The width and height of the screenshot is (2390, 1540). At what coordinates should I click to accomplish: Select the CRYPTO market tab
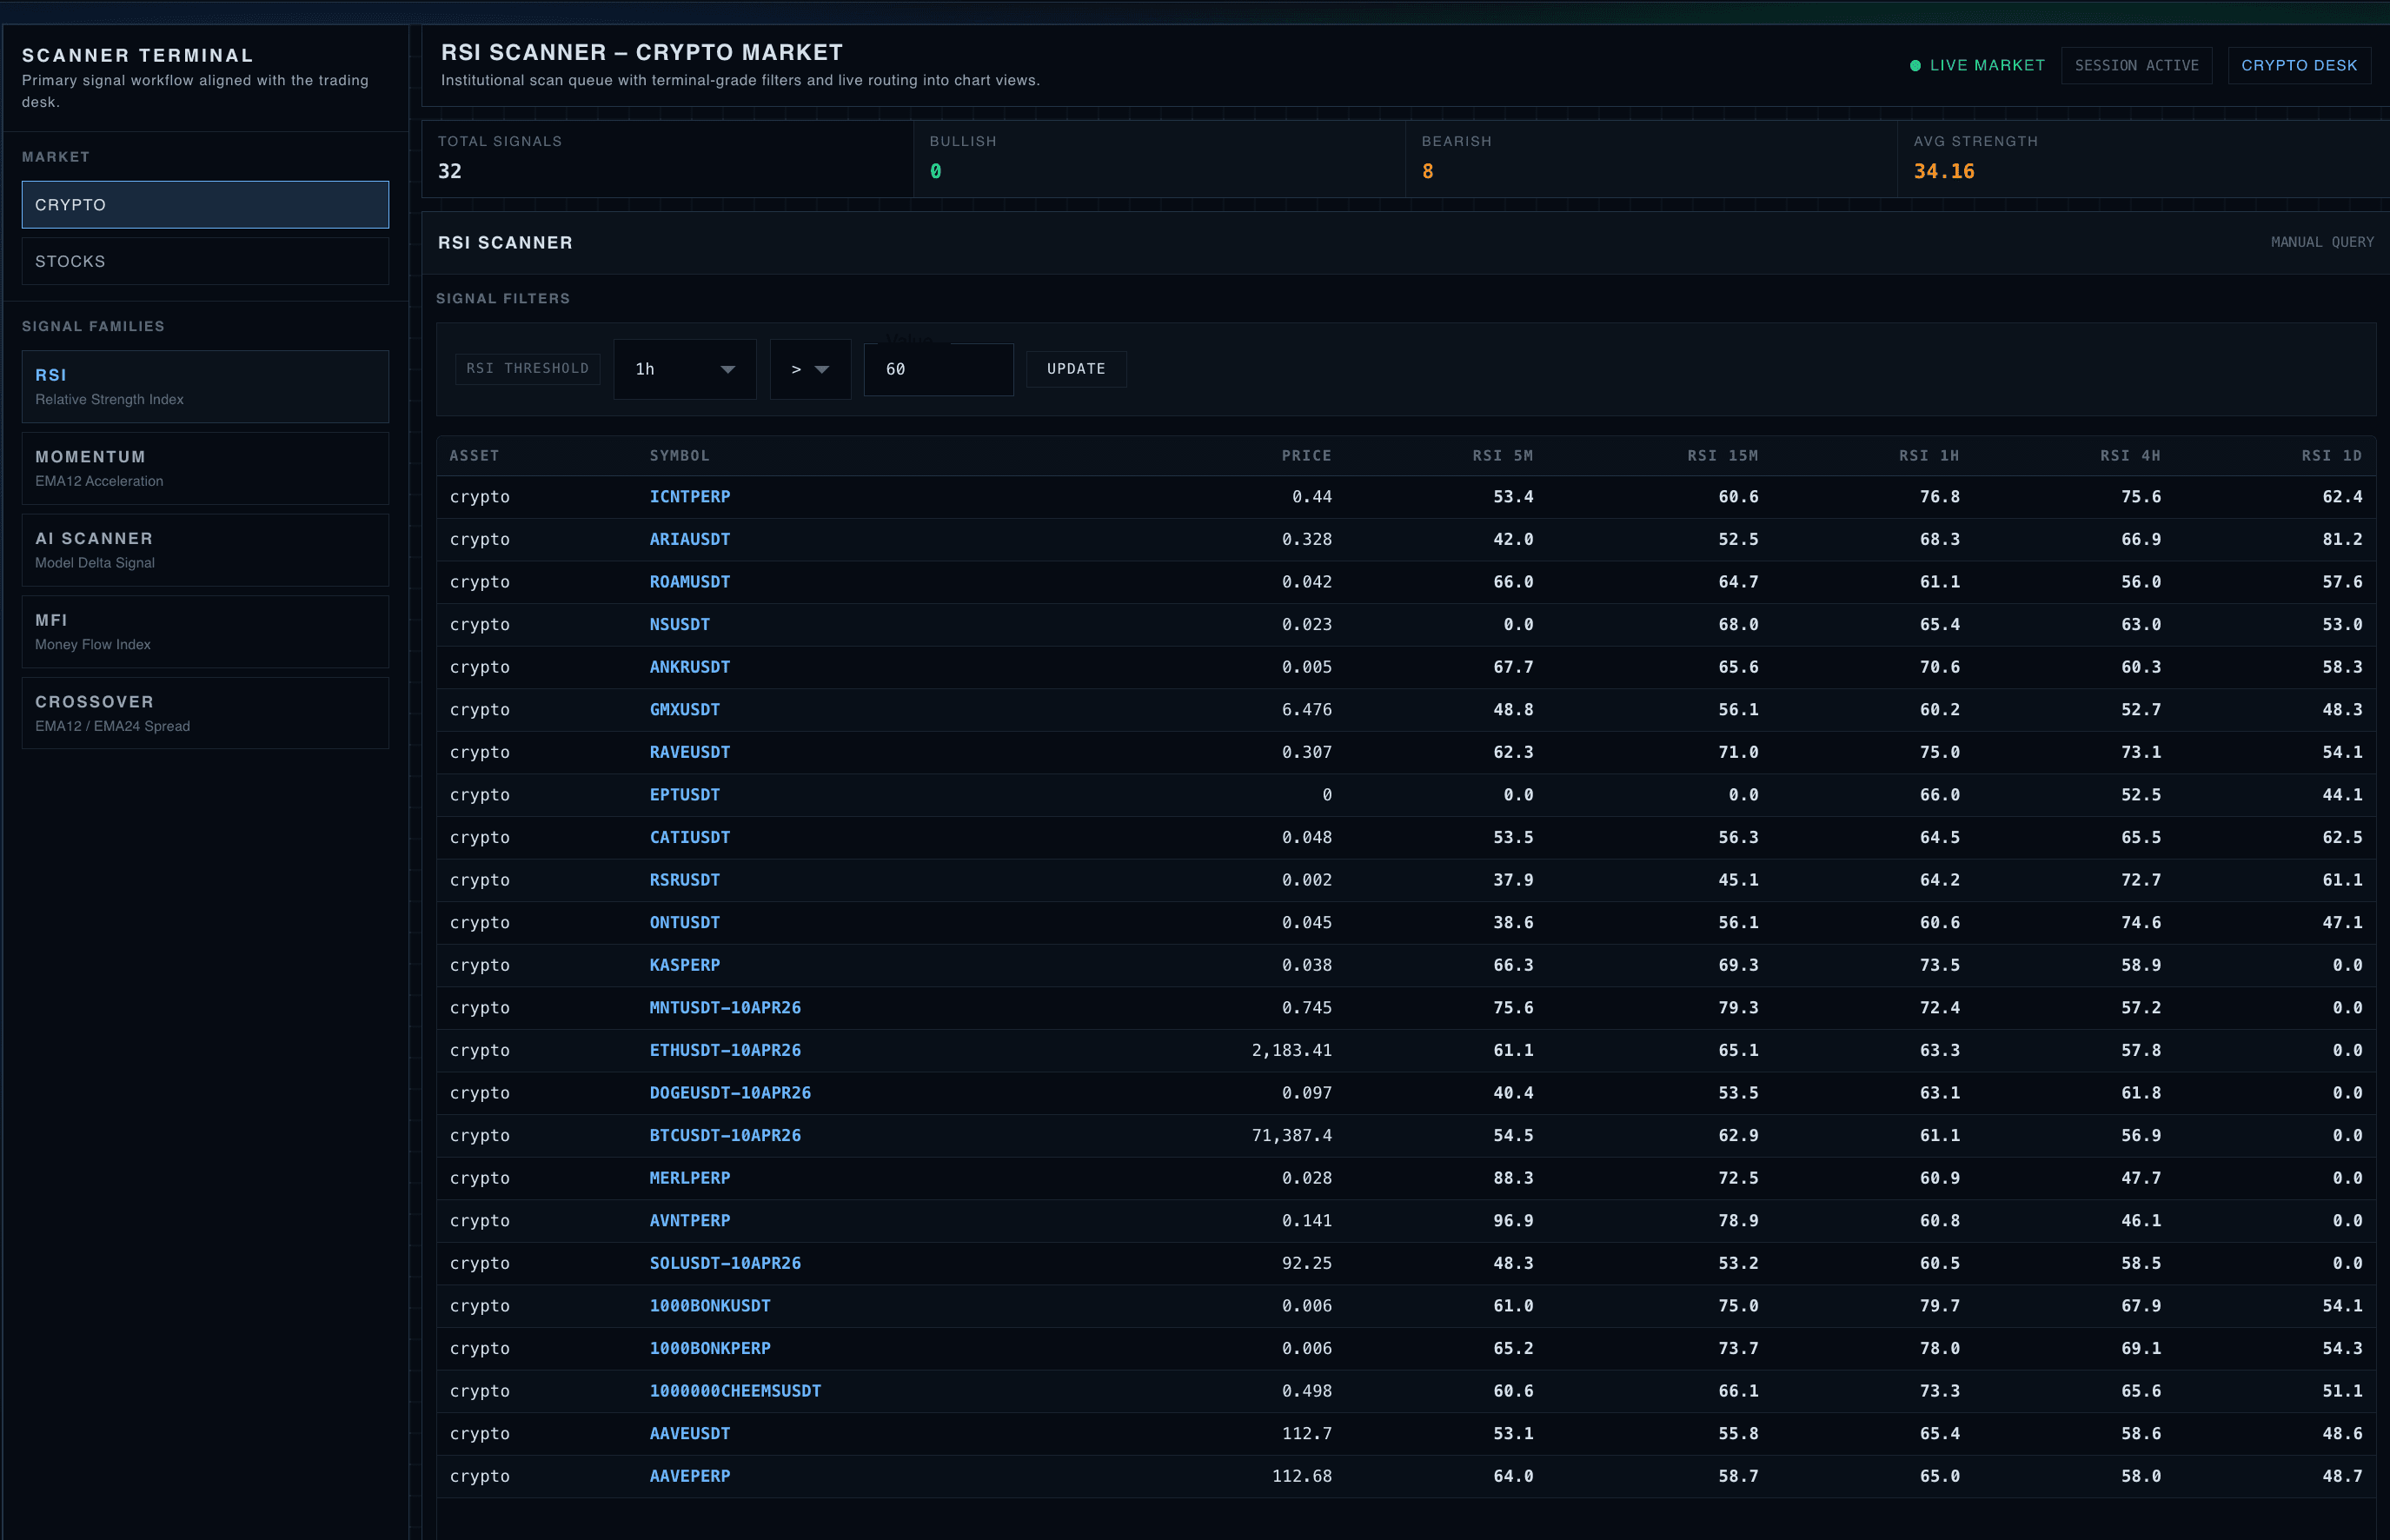(205, 205)
